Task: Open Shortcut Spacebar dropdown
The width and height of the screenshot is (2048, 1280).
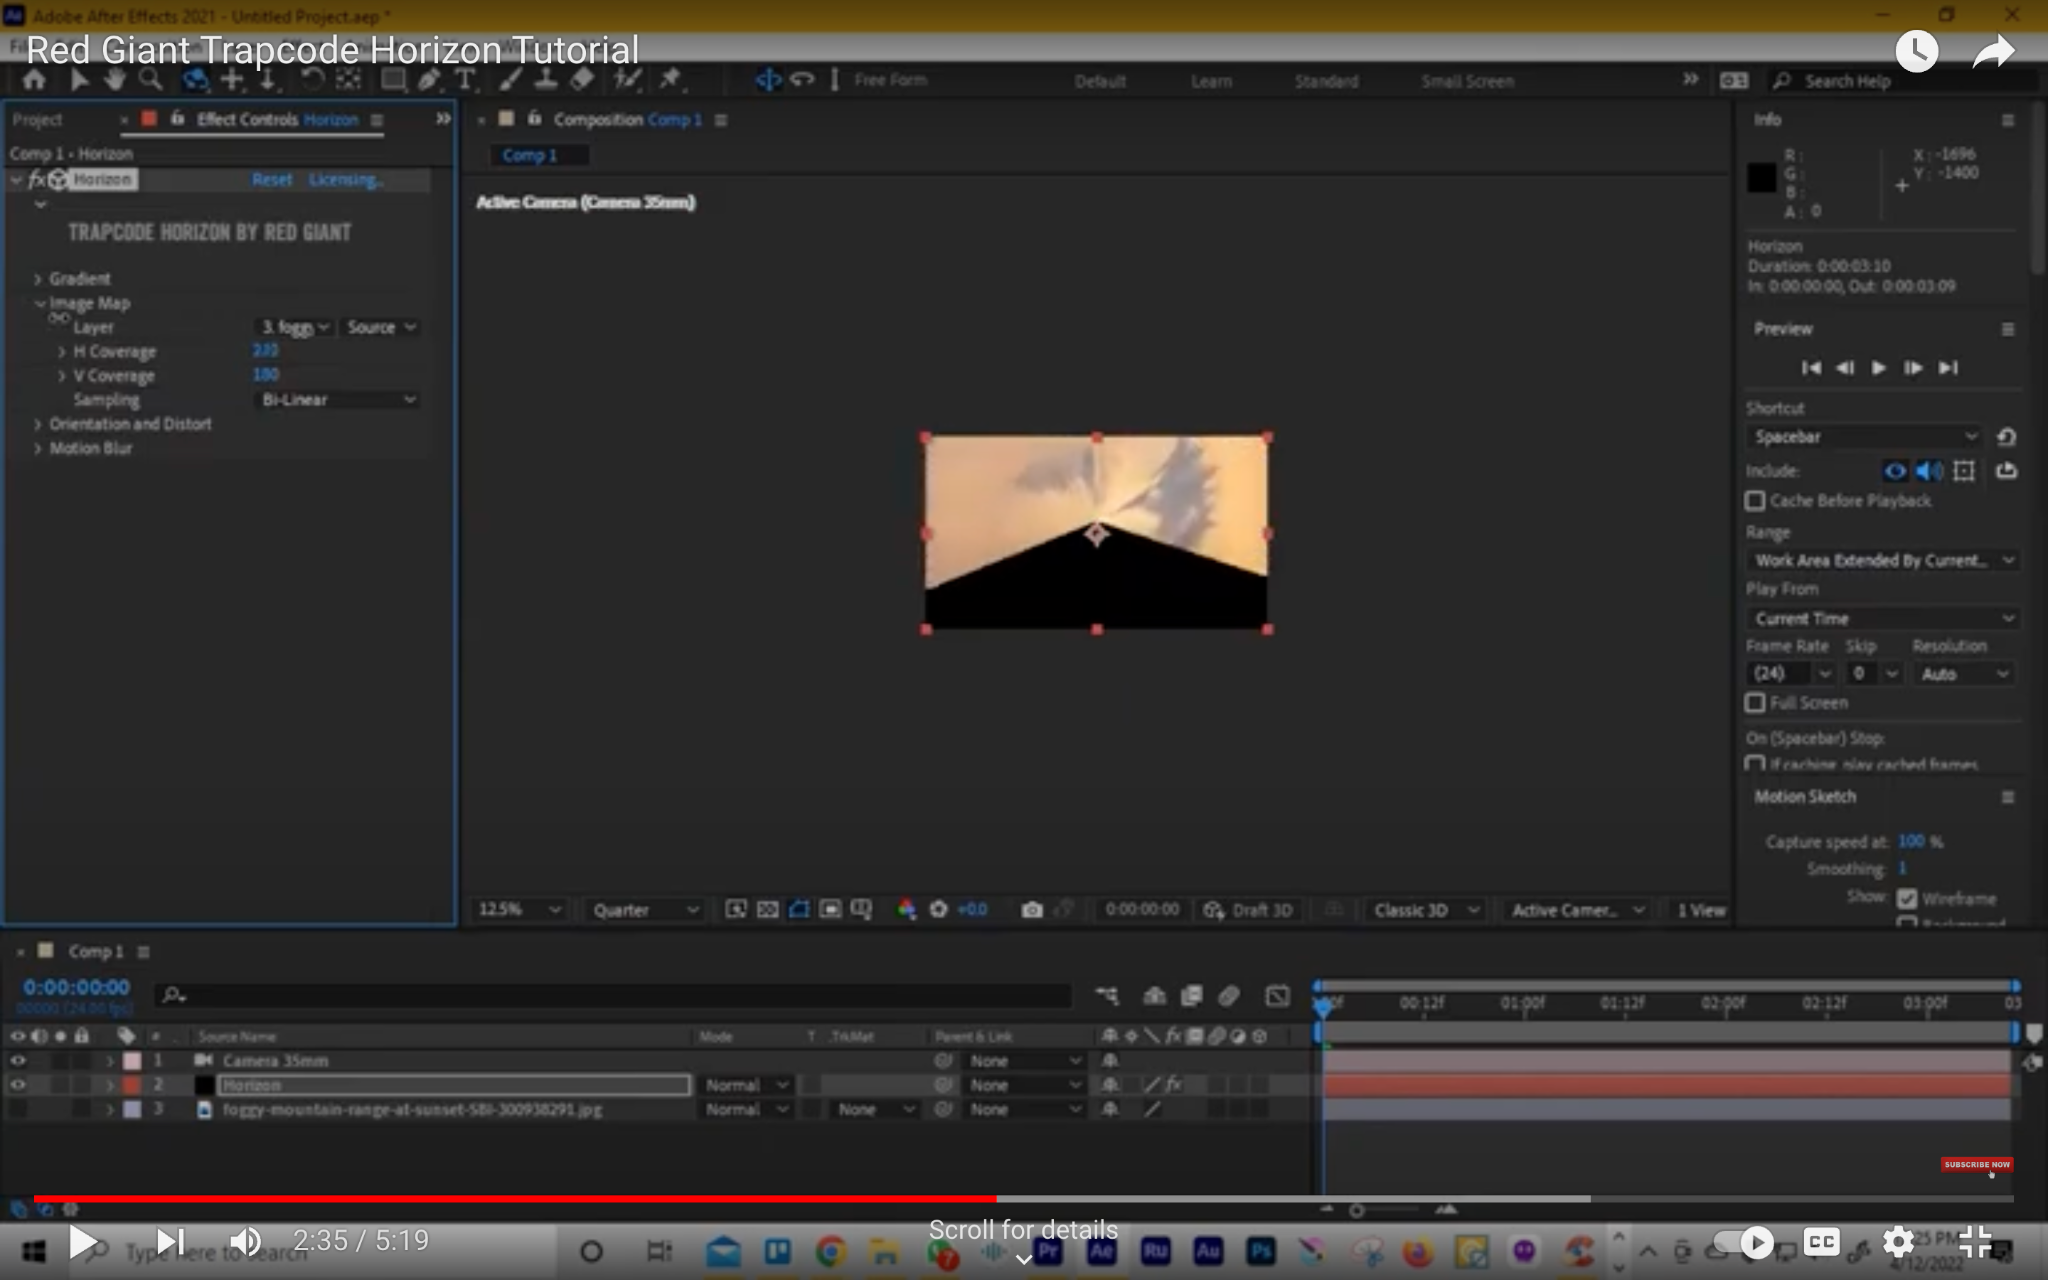Action: pos(1865,437)
